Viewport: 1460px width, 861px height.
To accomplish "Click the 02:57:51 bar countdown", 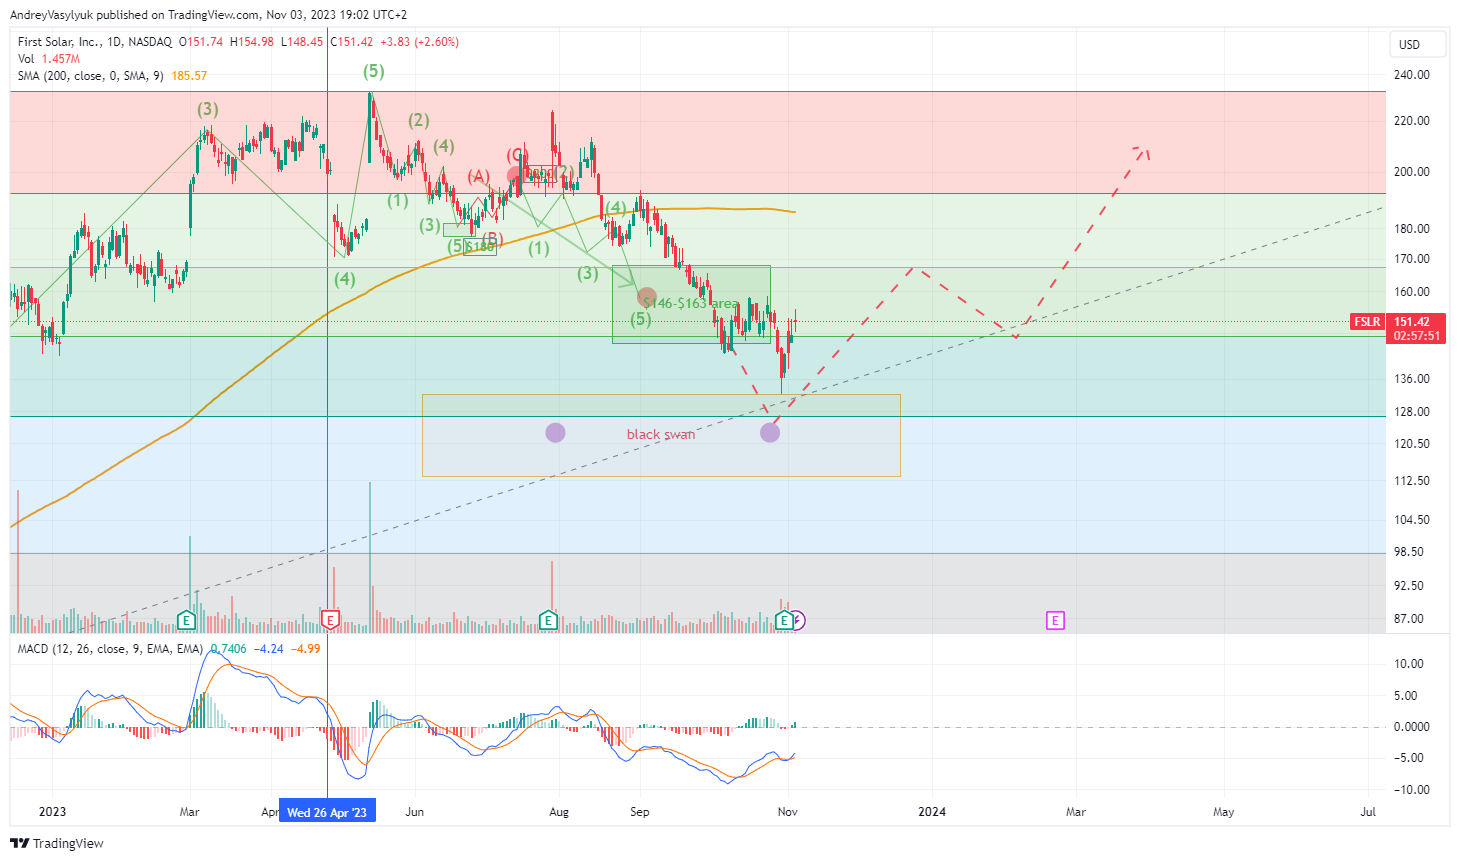I will [1417, 336].
